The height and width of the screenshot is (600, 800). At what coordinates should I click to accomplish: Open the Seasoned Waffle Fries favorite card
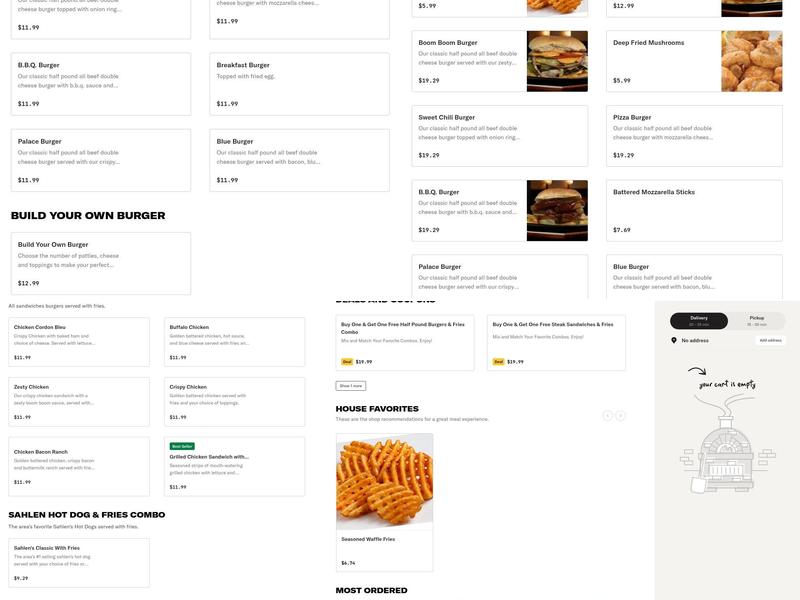(x=385, y=503)
